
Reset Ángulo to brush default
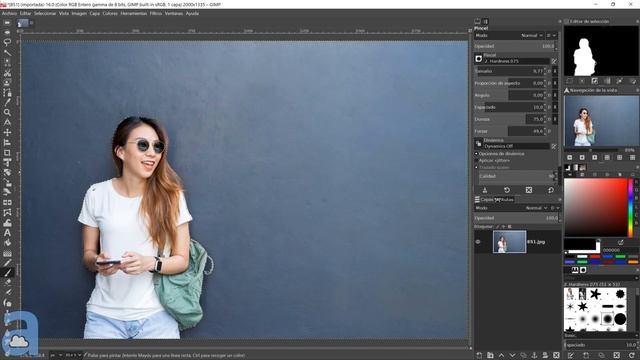tap(555, 95)
